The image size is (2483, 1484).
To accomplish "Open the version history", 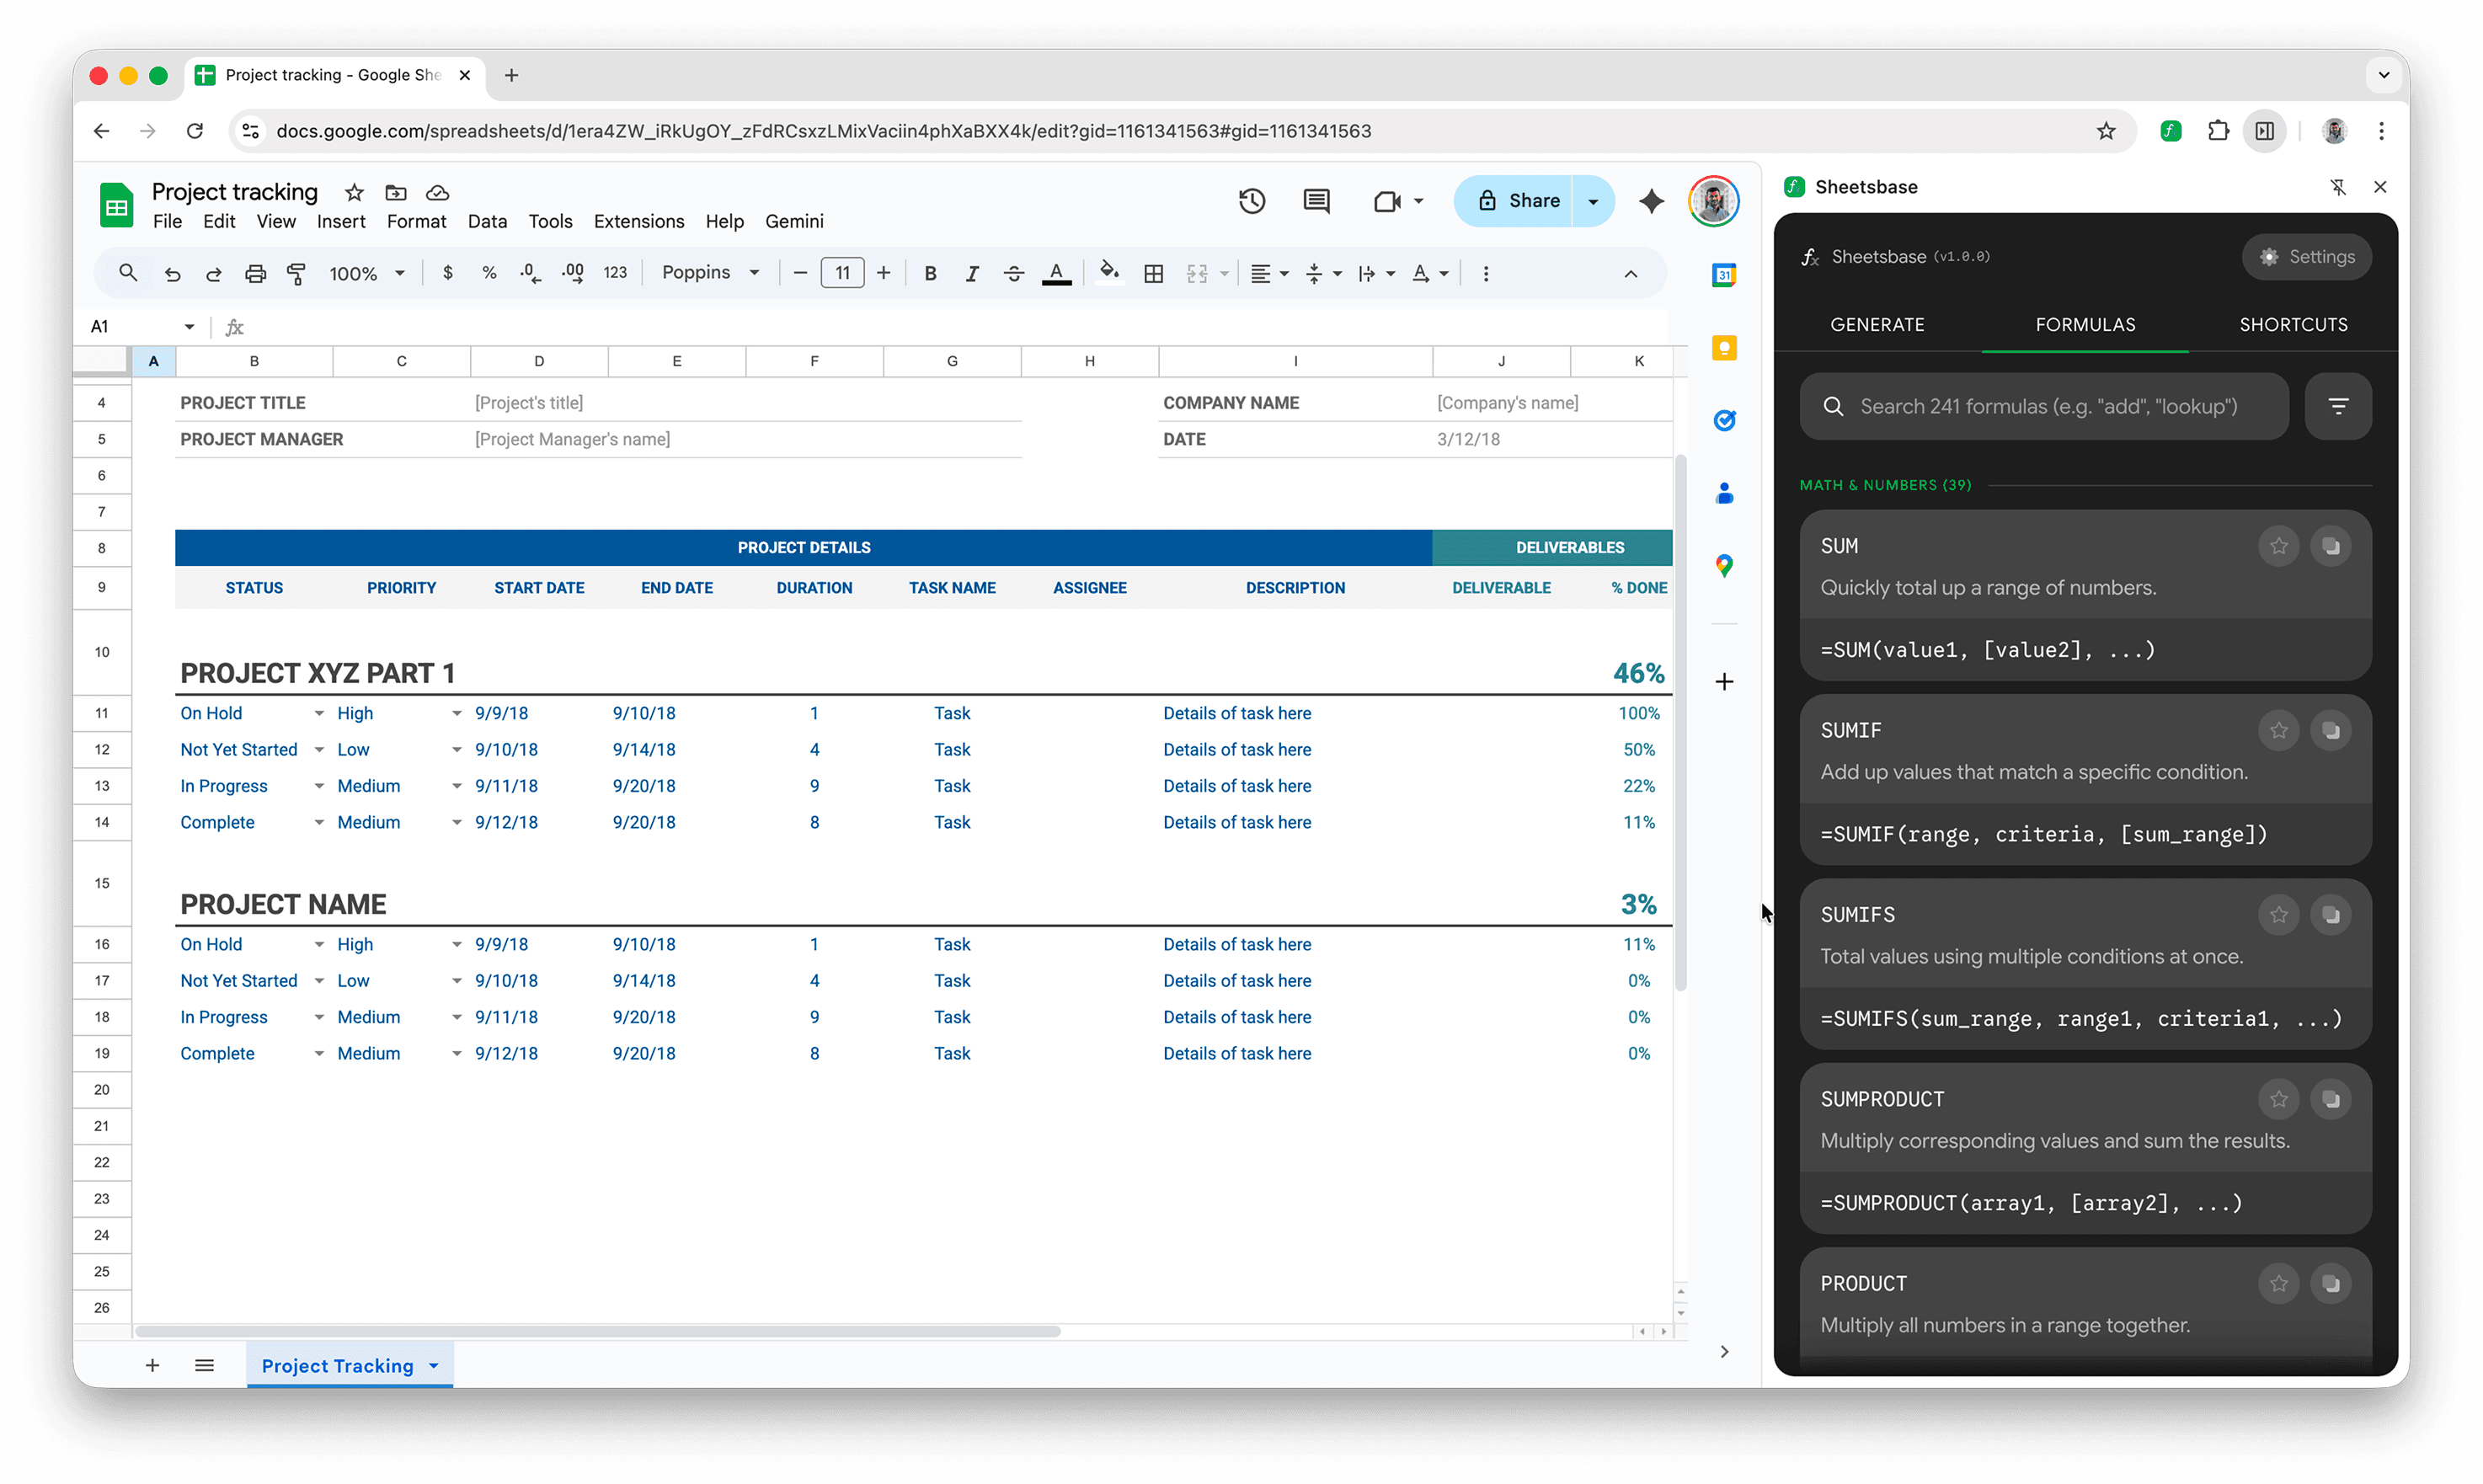I will (x=1252, y=200).
